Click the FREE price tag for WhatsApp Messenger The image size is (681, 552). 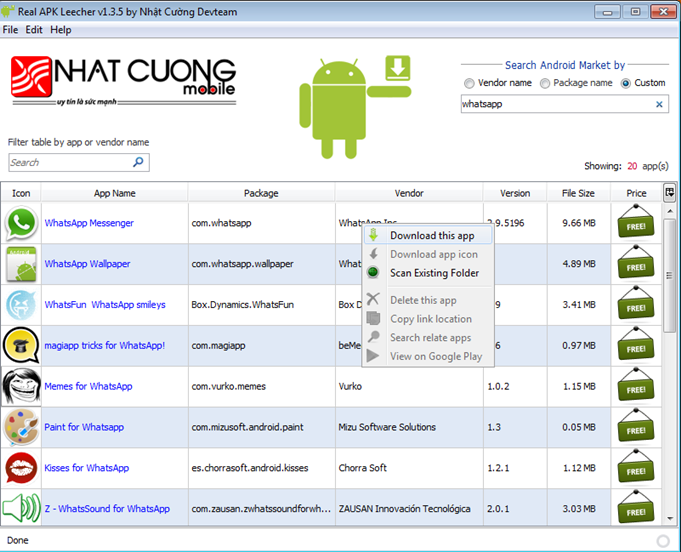point(636,222)
